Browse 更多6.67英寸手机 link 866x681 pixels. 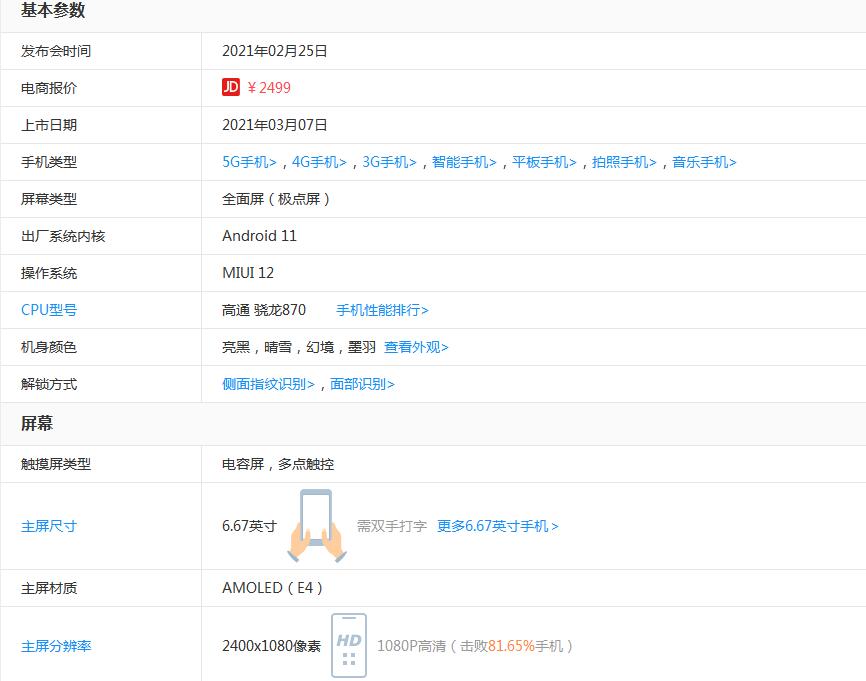[x=497, y=526]
